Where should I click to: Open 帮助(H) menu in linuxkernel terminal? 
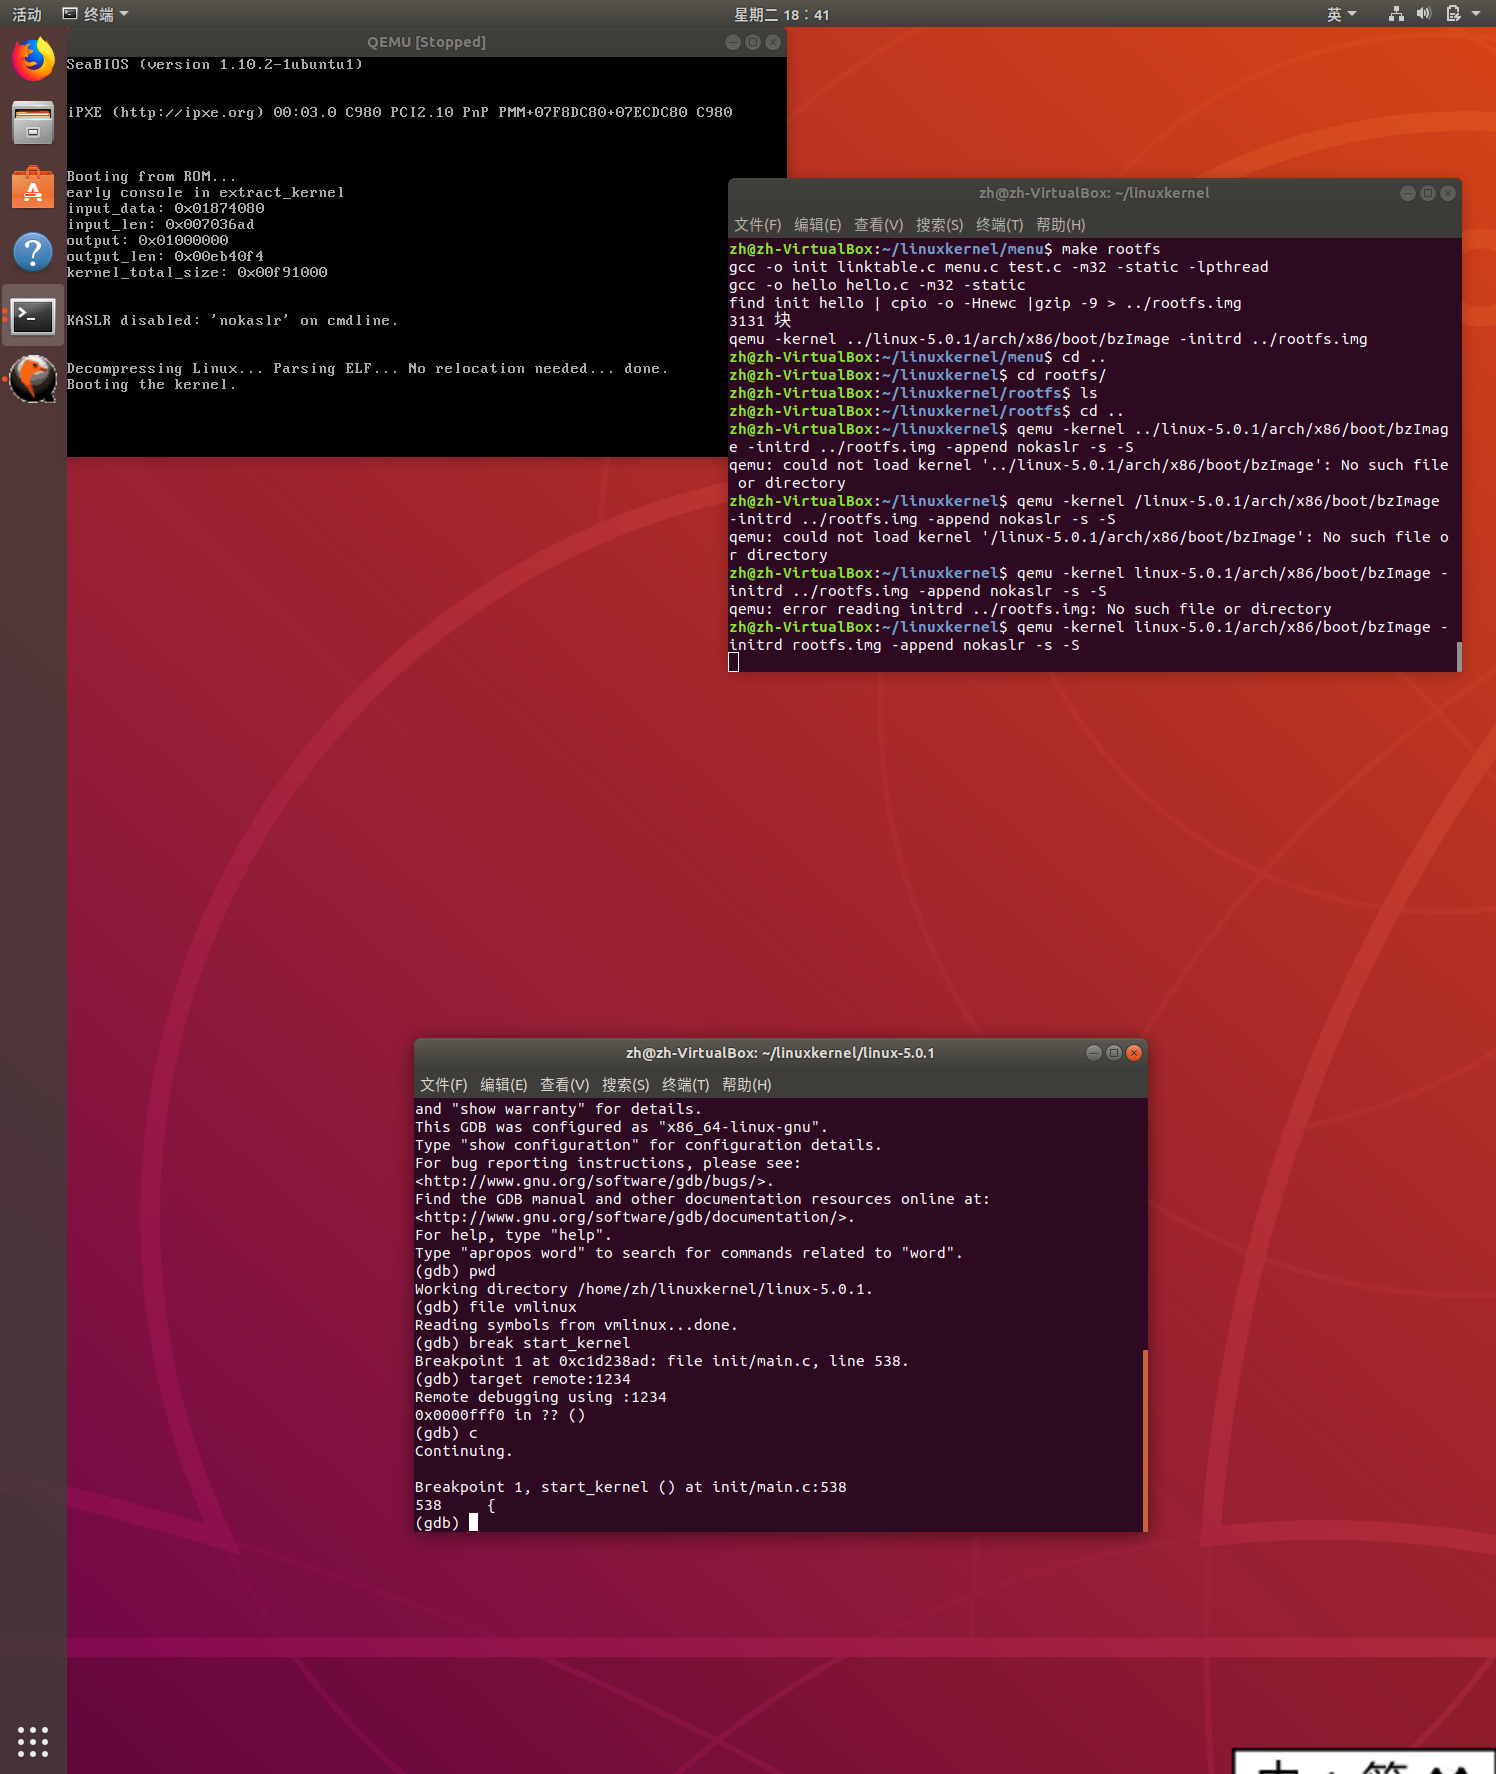1060,225
